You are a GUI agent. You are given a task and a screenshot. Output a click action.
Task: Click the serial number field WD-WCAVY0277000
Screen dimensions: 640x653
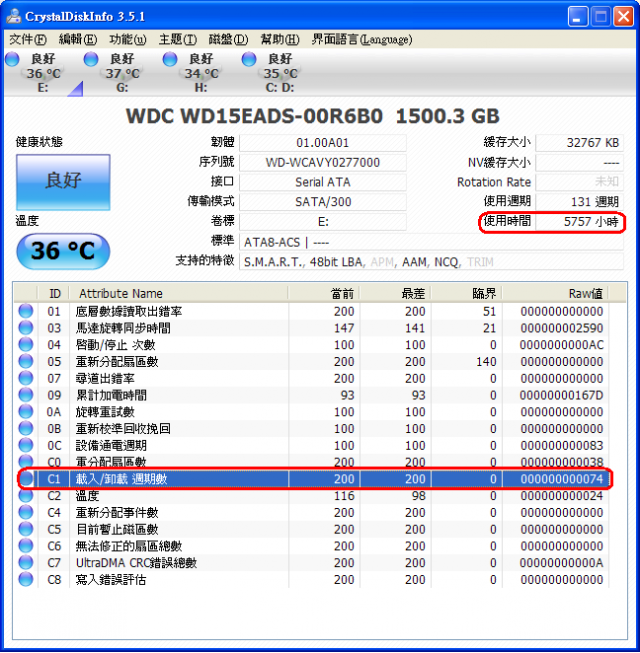tap(323, 162)
